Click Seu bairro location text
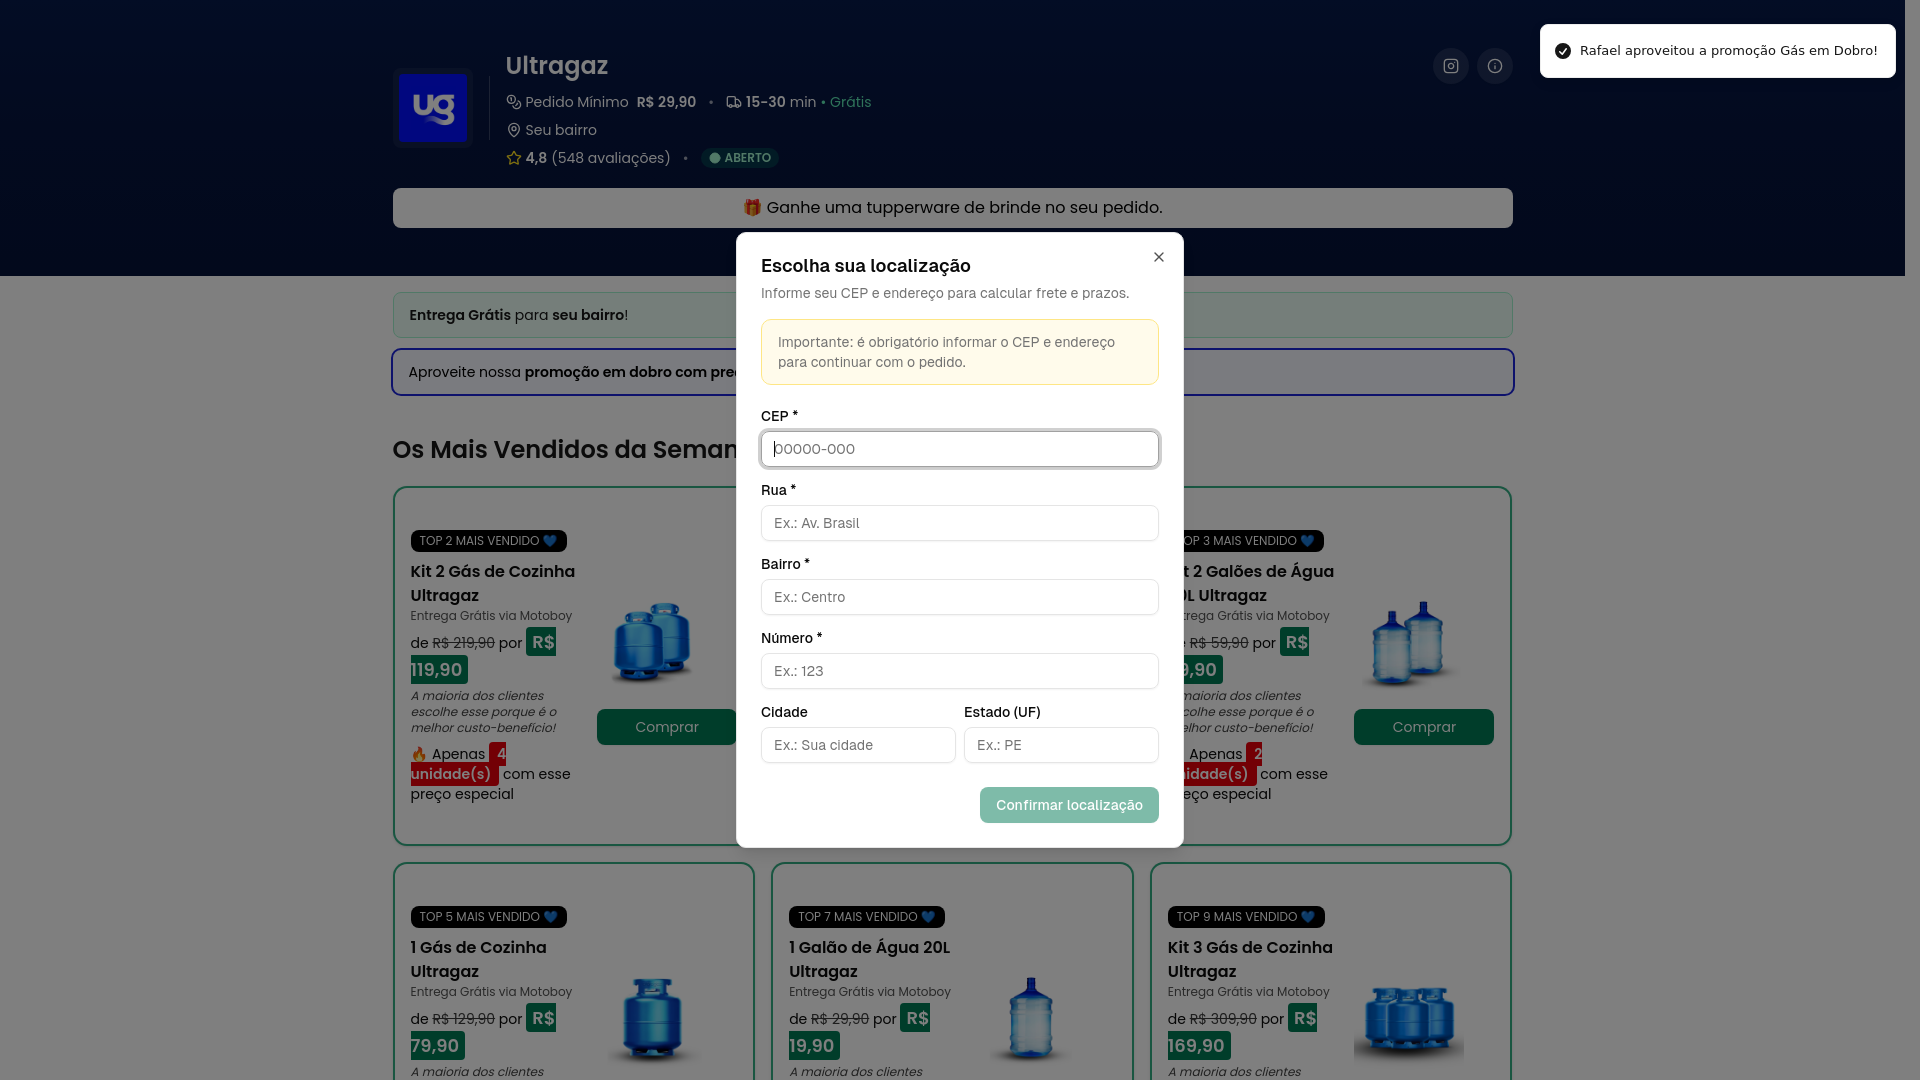 pyautogui.click(x=561, y=130)
